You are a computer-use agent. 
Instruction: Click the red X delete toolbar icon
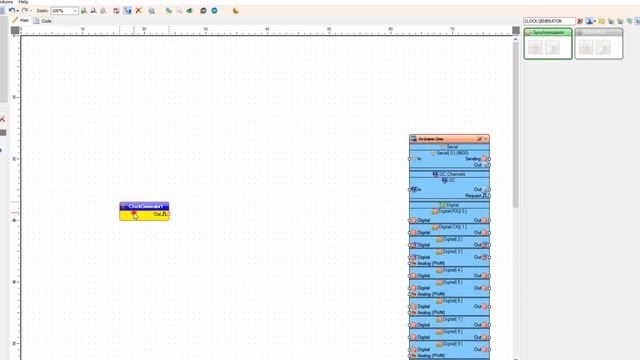click(138, 11)
